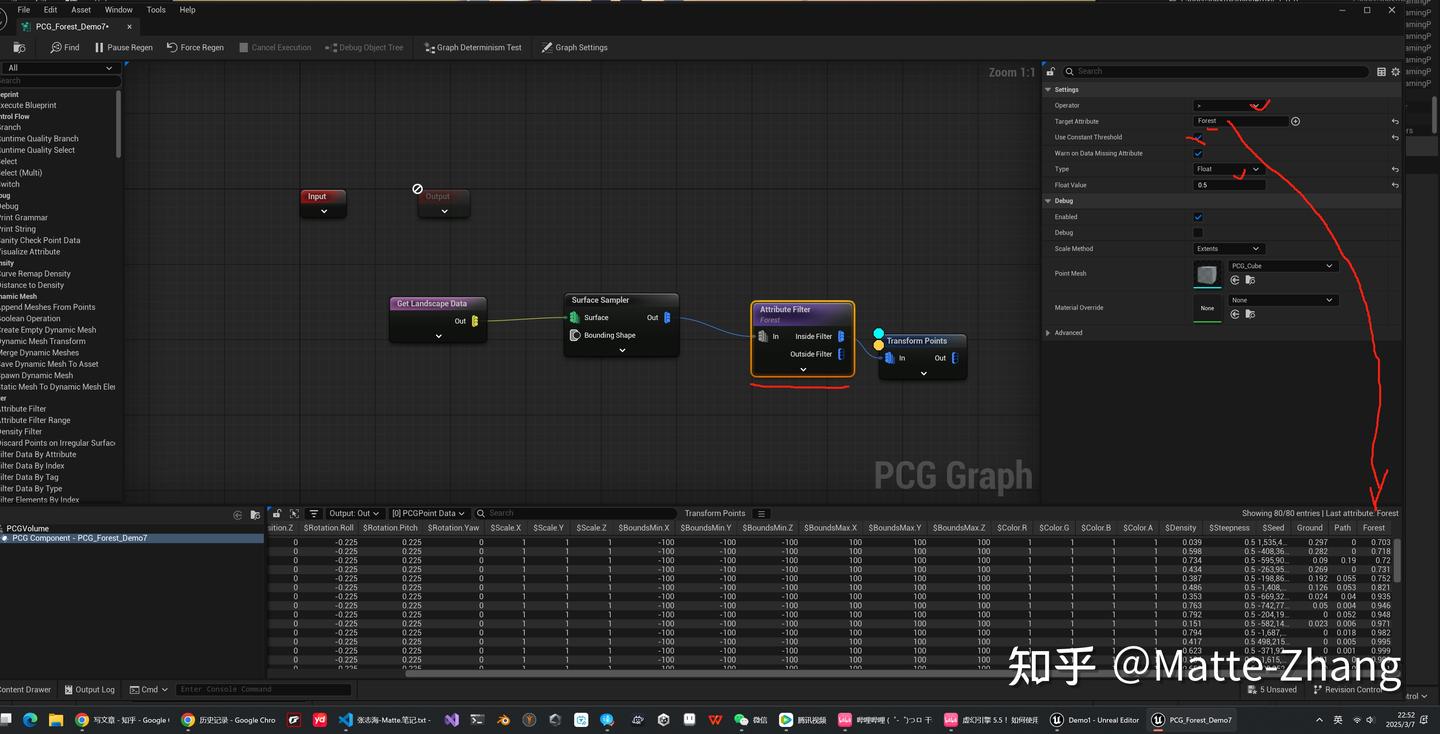Click the Force Regen icon
The width and height of the screenshot is (1440, 734).
pos(174,47)
